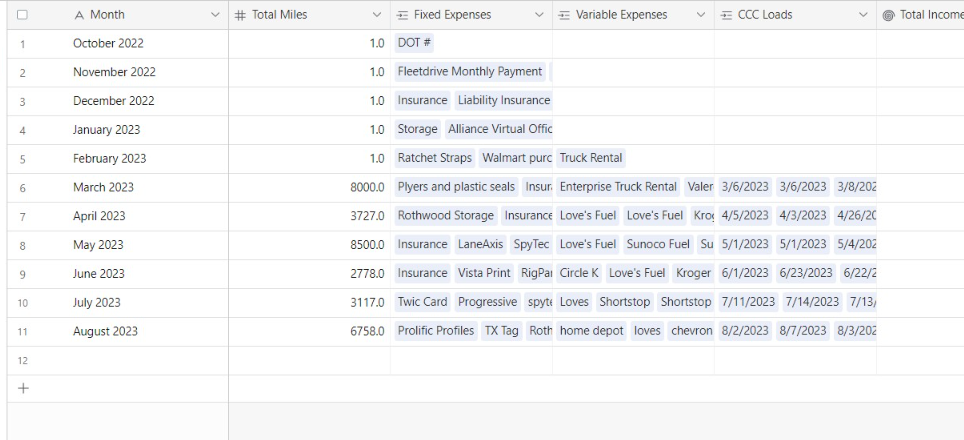Select the August 2023 cell

click(105, 331)
